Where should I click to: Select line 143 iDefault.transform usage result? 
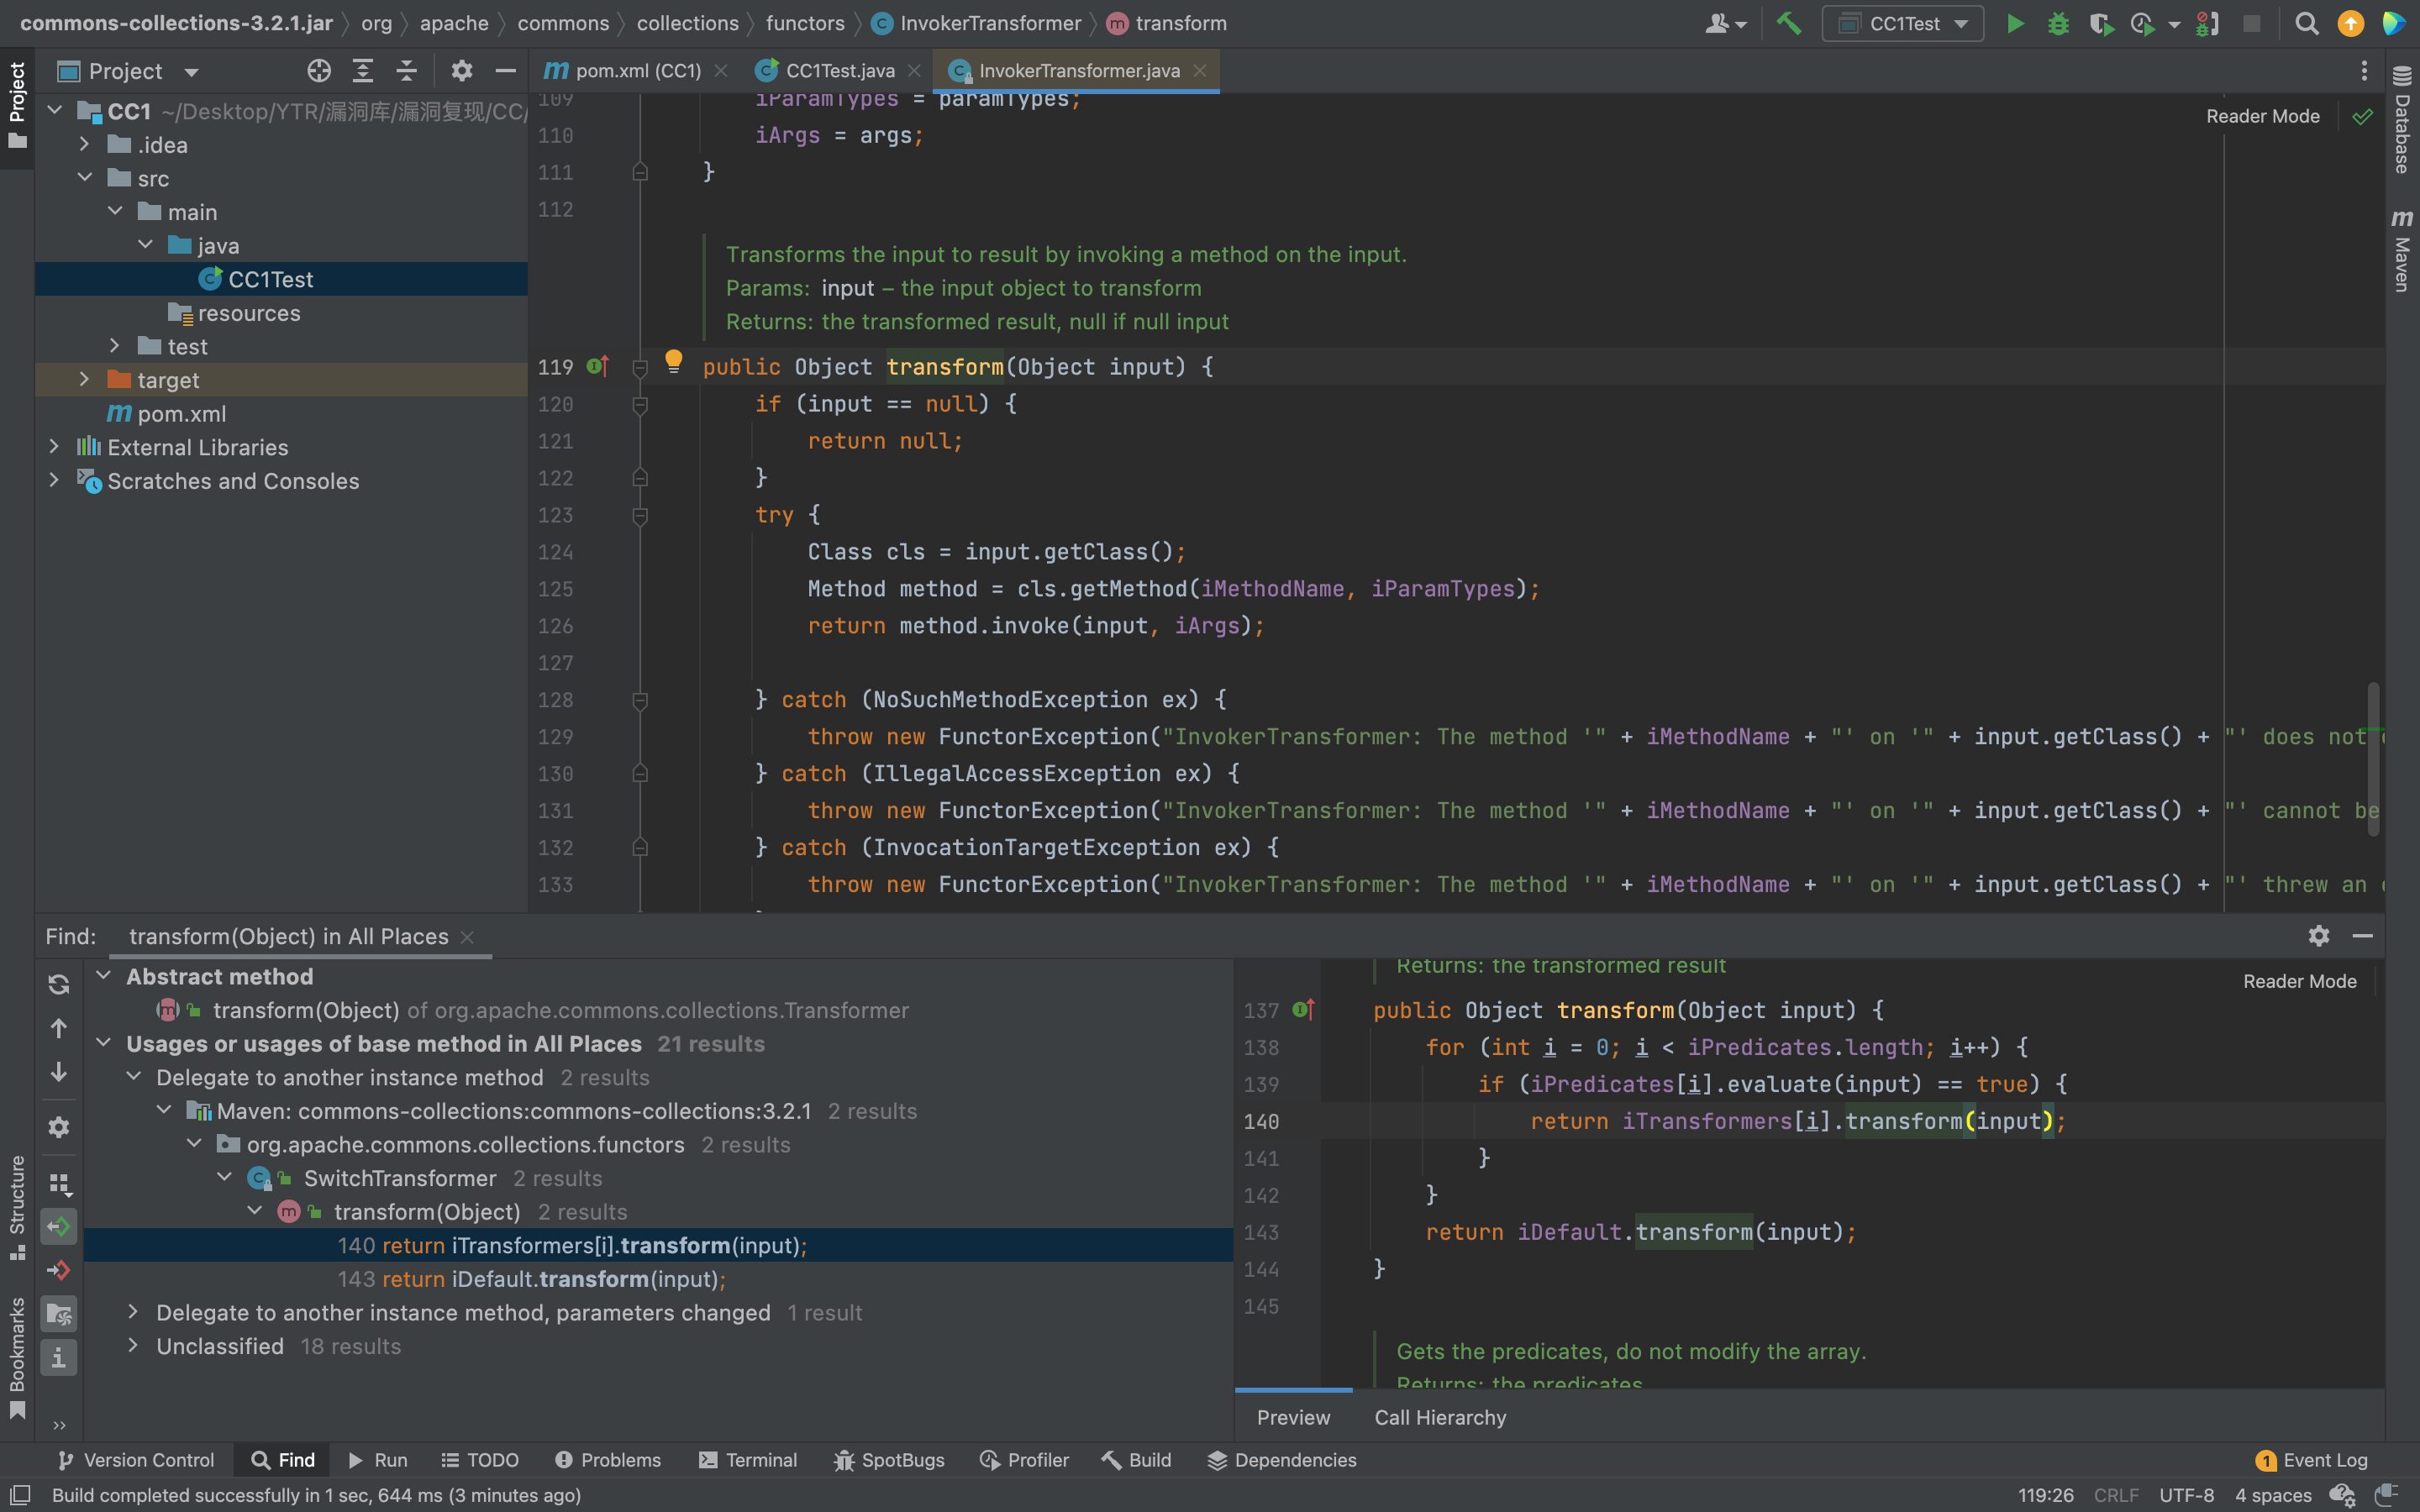[658, 1279]
